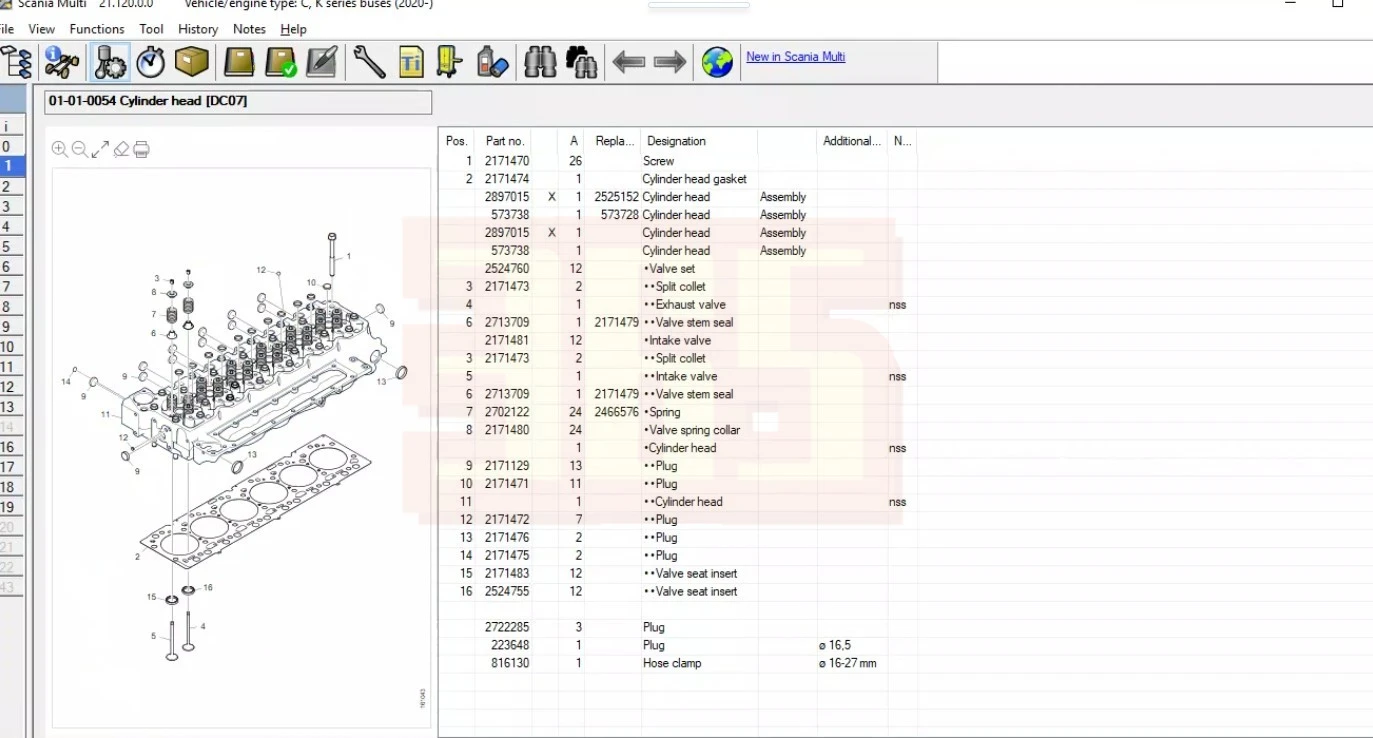
Task: Zoom in on the parts diagram
Action: [x=59, y=149]
